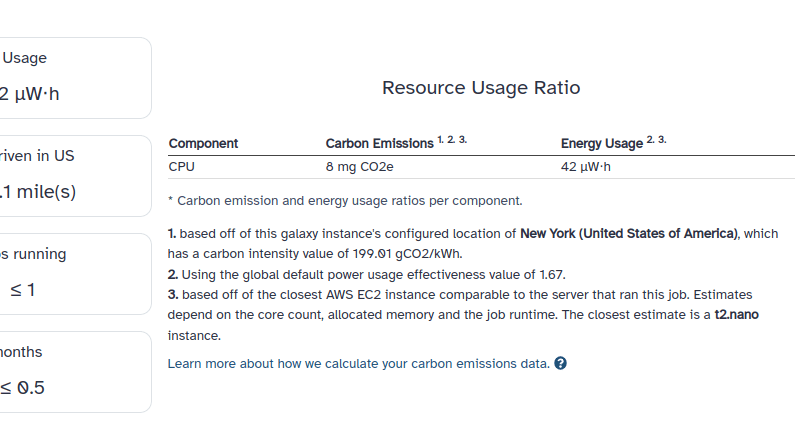
Task: Click the asterisk note about ratios per component
Action: click(345, 201)
